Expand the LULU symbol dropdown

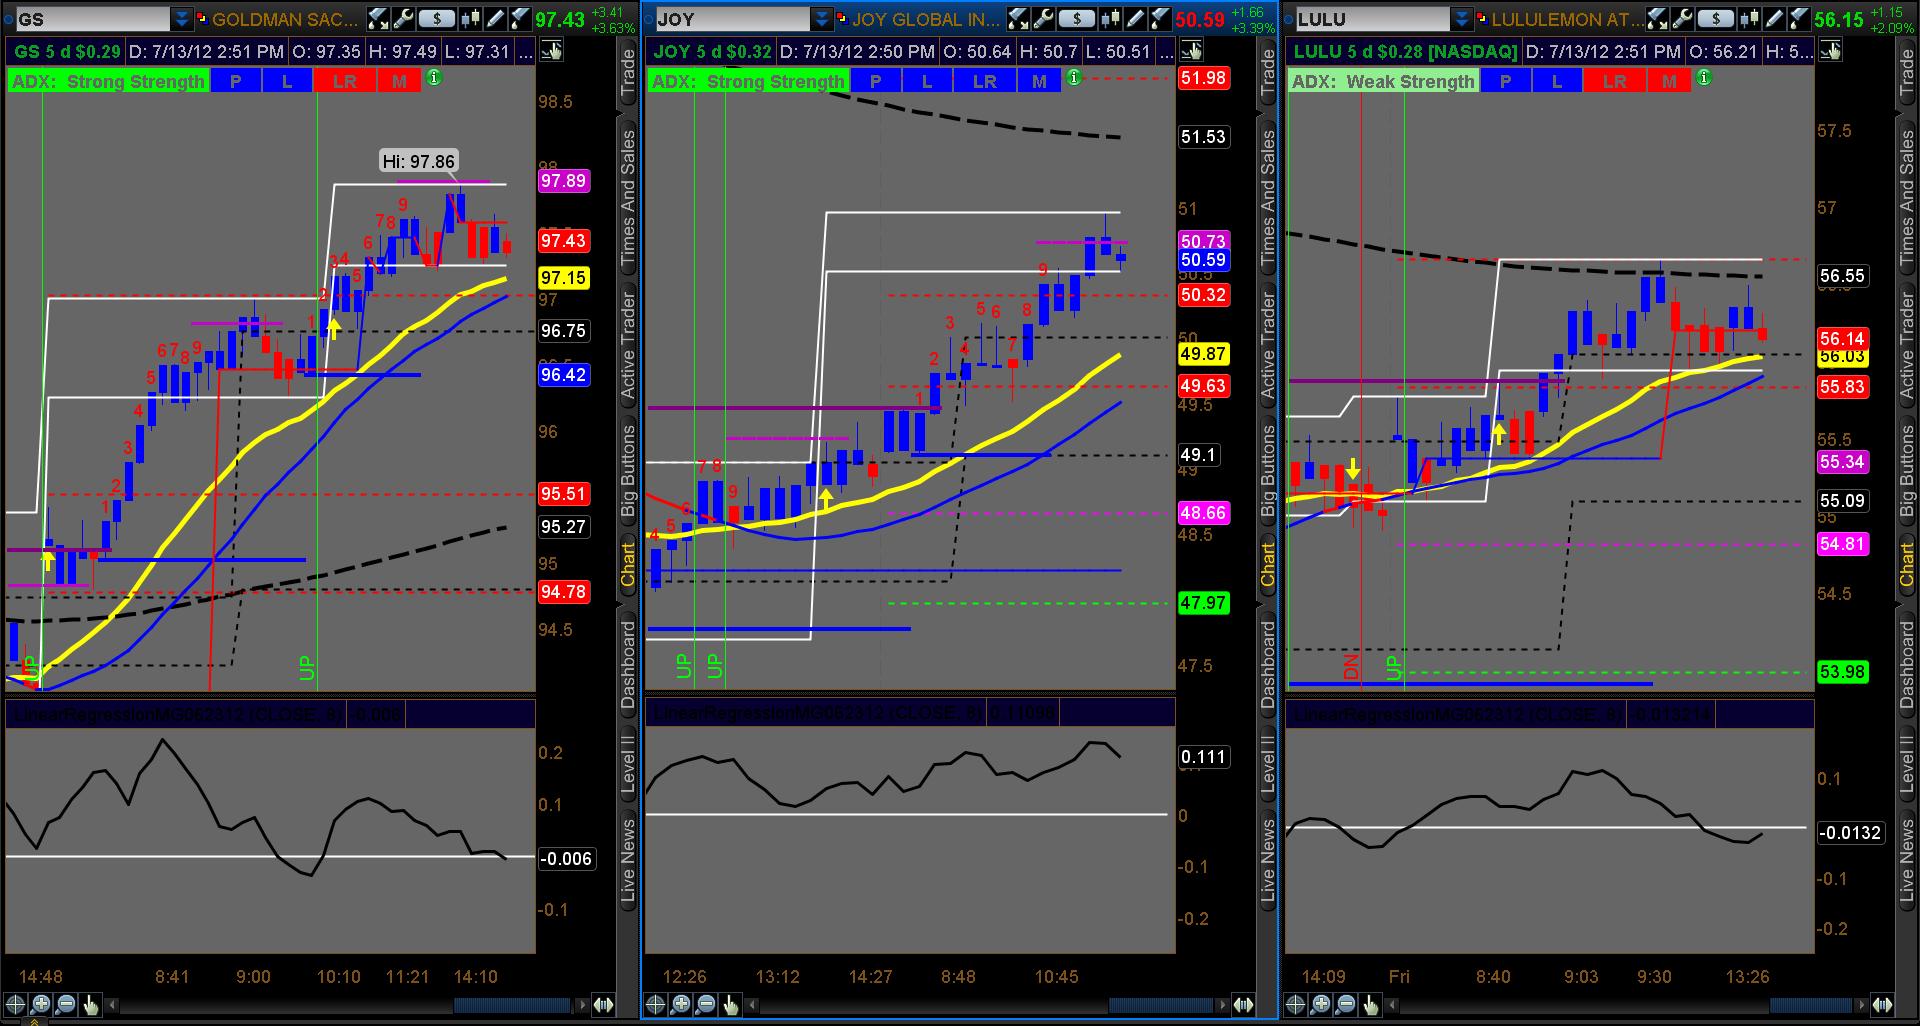pyautogui.click(x=1461, y=19)
